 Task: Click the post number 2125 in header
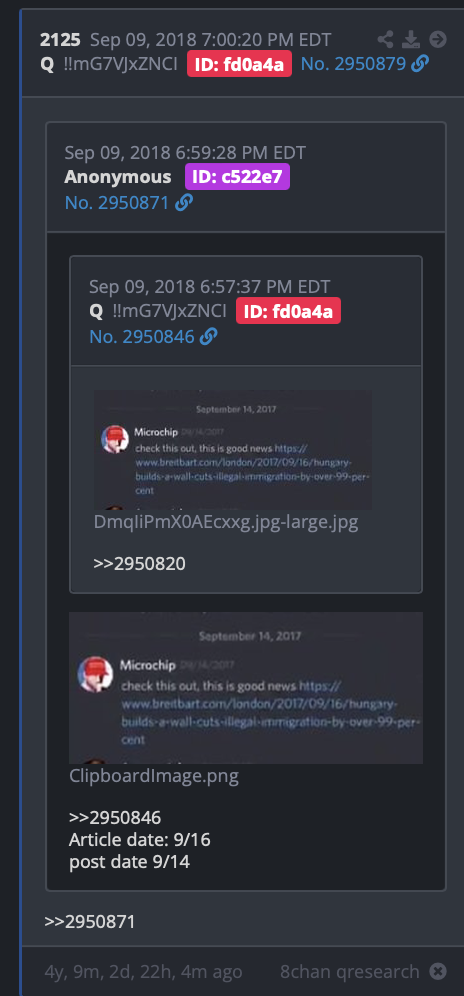coord(60,39)
